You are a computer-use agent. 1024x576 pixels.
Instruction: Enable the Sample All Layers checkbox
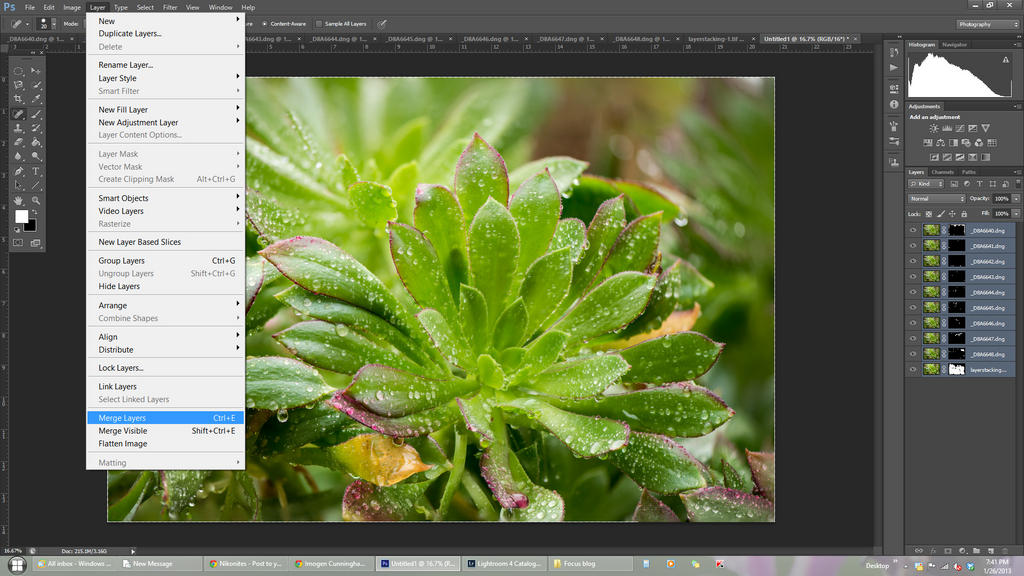tap(319, 23)
